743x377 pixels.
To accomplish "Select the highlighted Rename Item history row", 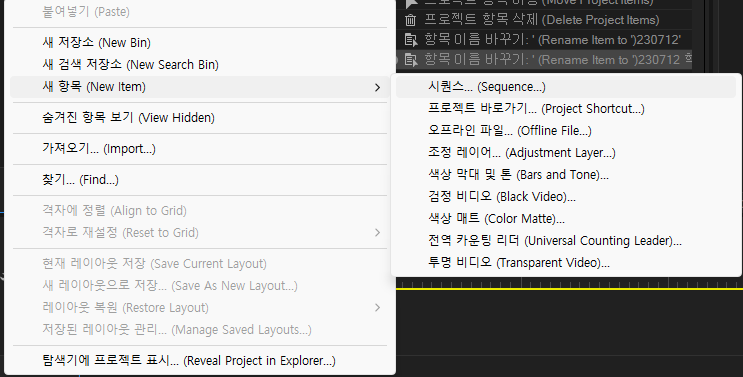I will click(544, 60).
